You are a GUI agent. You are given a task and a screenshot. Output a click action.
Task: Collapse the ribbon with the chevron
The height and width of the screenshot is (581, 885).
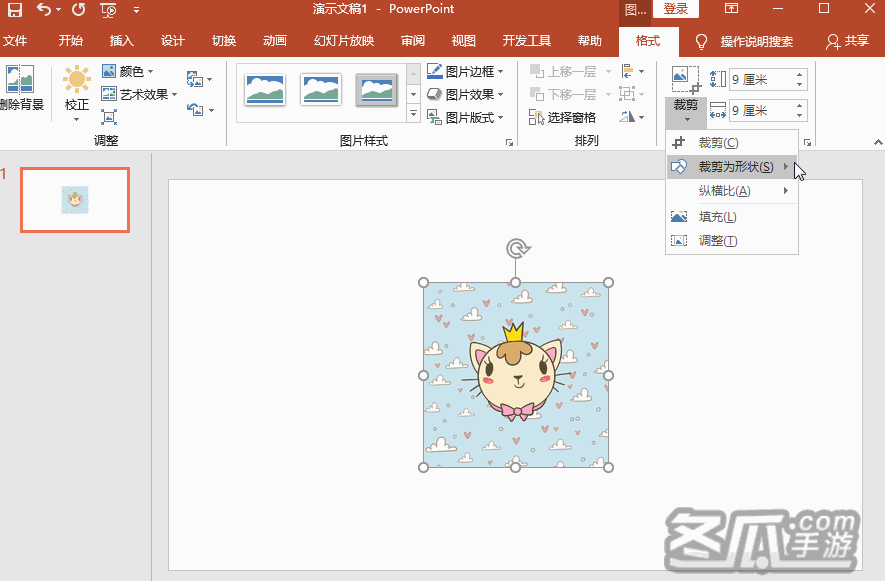pyautogui.click(x=878, y=142)
